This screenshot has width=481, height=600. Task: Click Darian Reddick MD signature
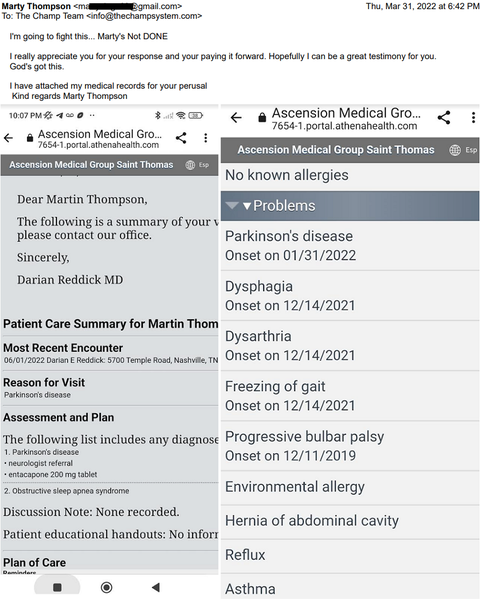(x=70, y=280)
